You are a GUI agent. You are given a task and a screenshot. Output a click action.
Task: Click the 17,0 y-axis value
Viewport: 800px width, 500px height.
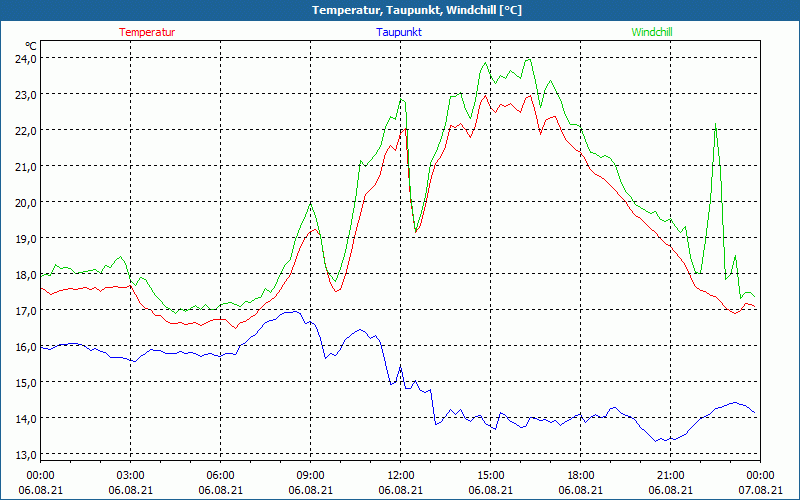tap(26, 310)
